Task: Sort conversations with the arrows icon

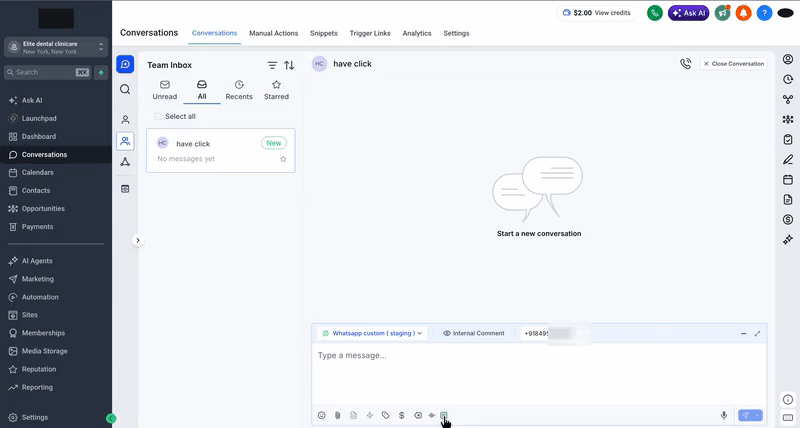Action: [x=289, y=65]
